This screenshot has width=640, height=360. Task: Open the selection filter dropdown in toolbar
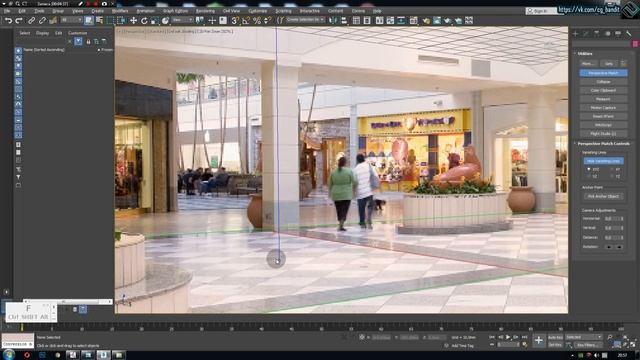pyautogui.click(x=71, y=20)
